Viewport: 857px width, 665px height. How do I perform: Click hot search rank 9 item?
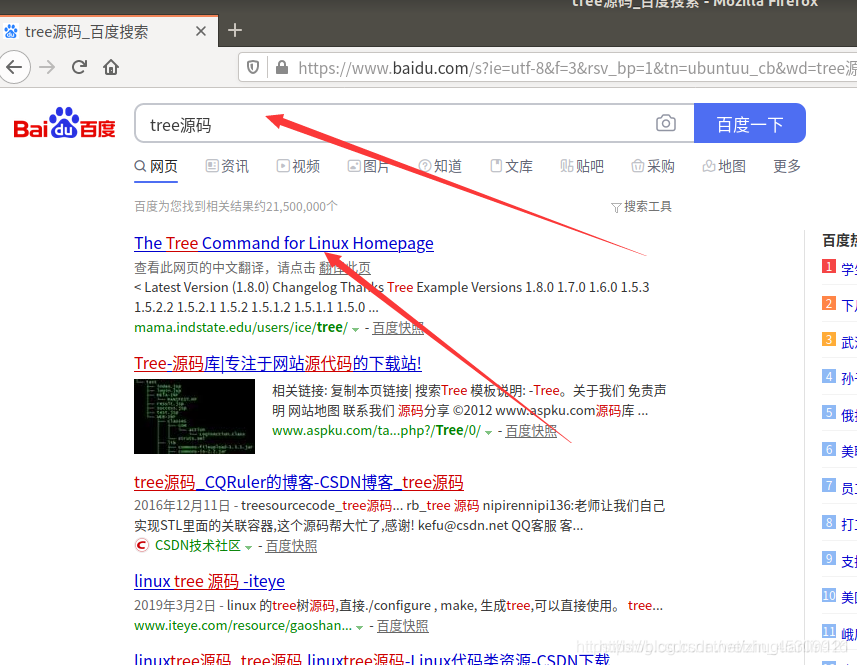click(x=840, y=561)
